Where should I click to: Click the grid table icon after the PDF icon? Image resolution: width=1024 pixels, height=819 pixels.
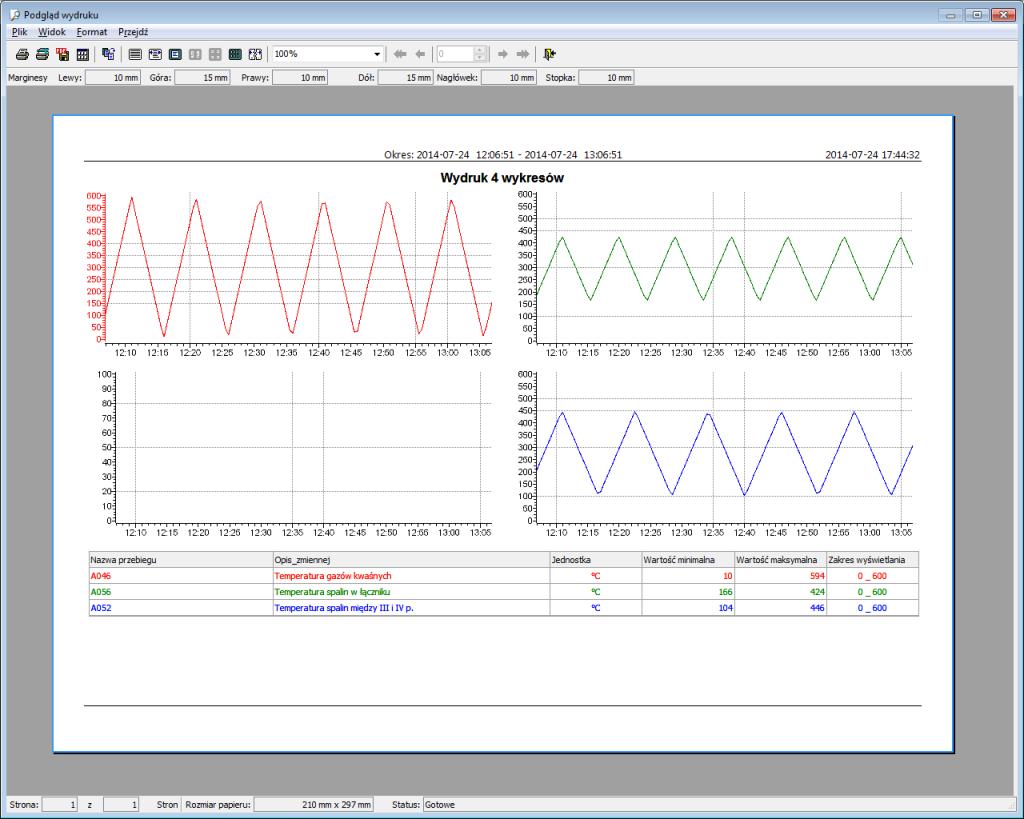coord(83,54)
